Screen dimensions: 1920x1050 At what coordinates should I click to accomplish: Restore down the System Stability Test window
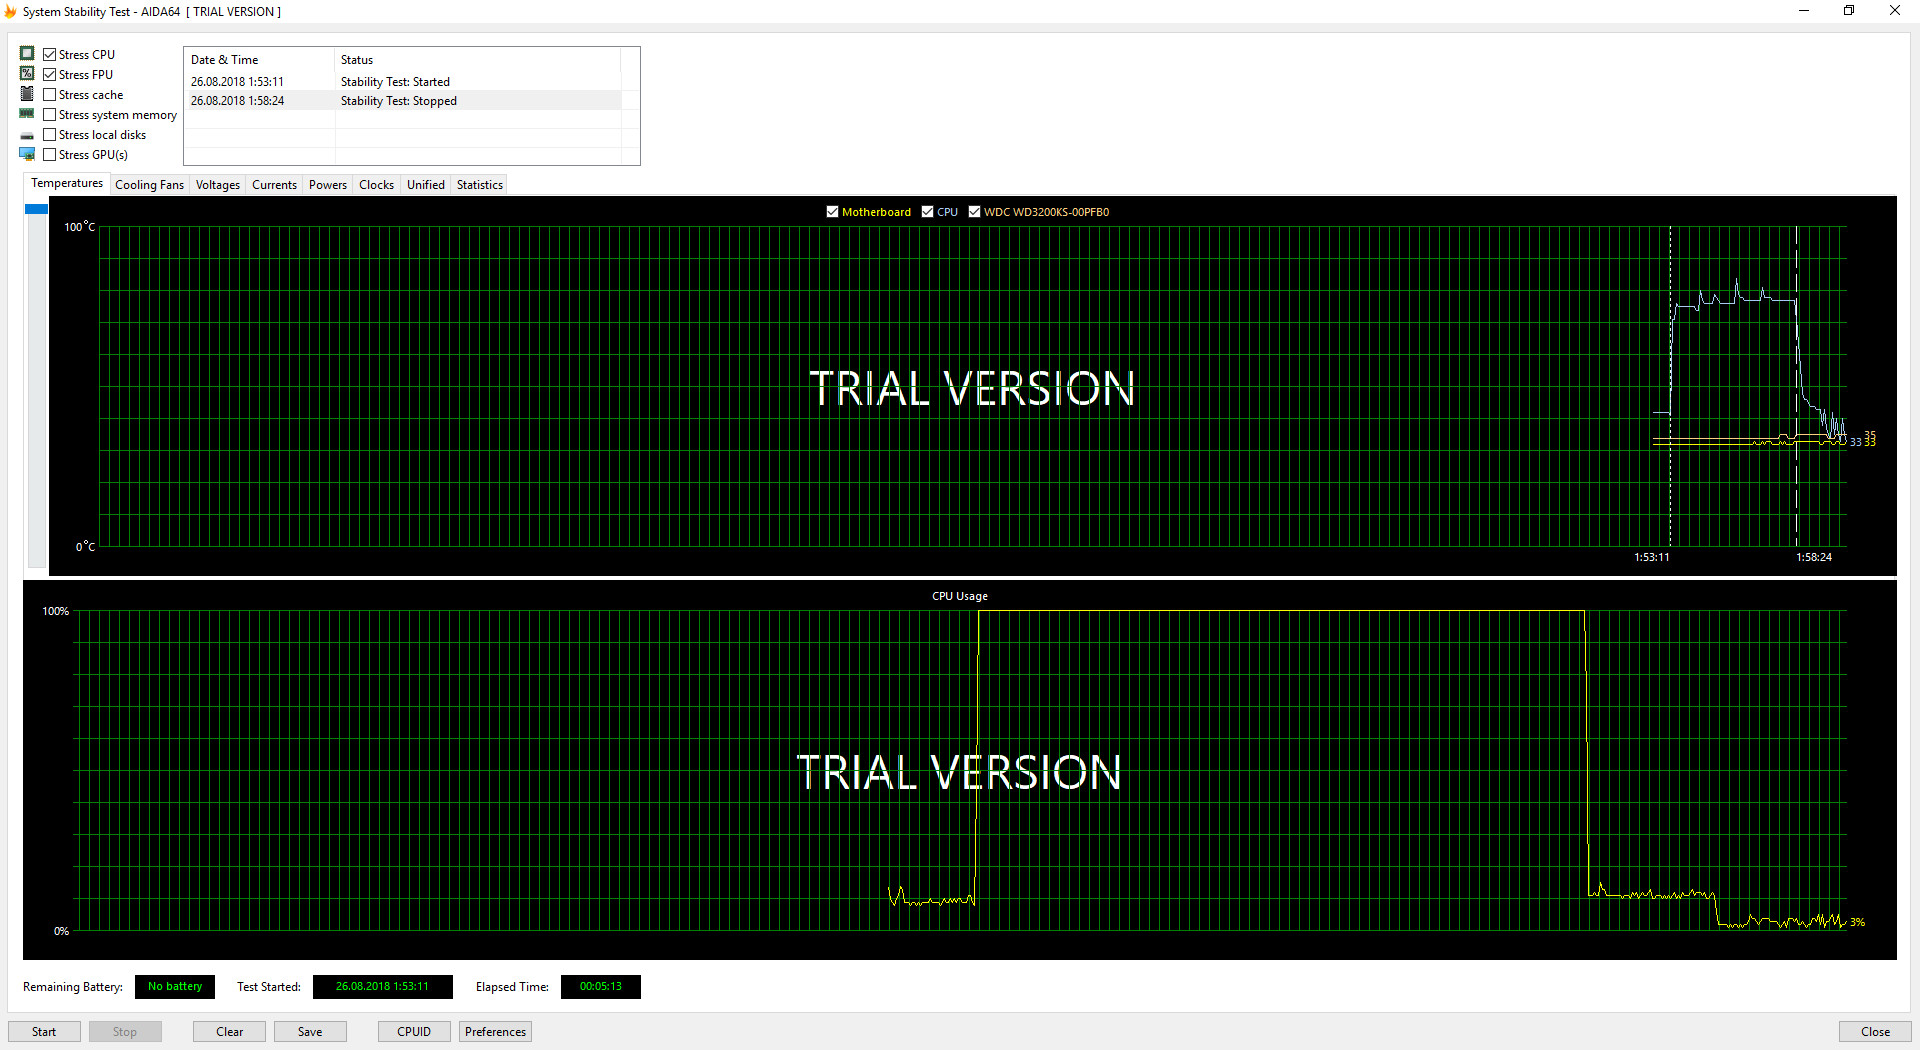[1849, 11]
